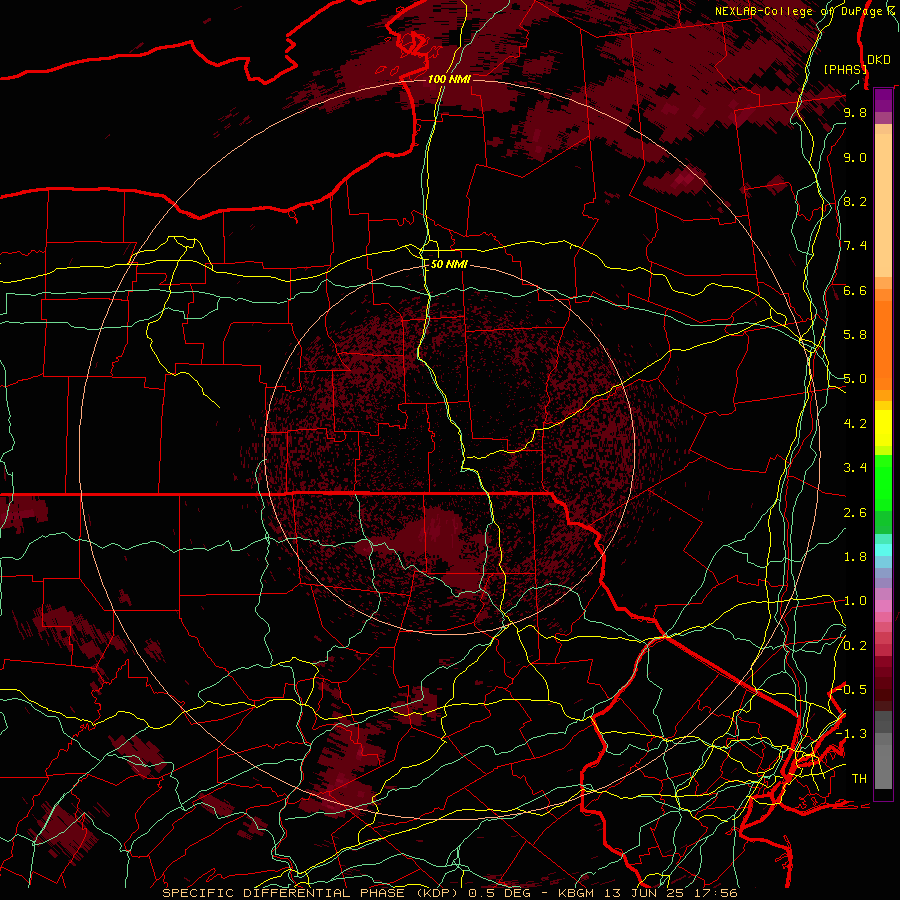Click the pink segment of the color bar
Image resolution: width=900 pixels, height=900 pixels.
click(x=883, y=606)
